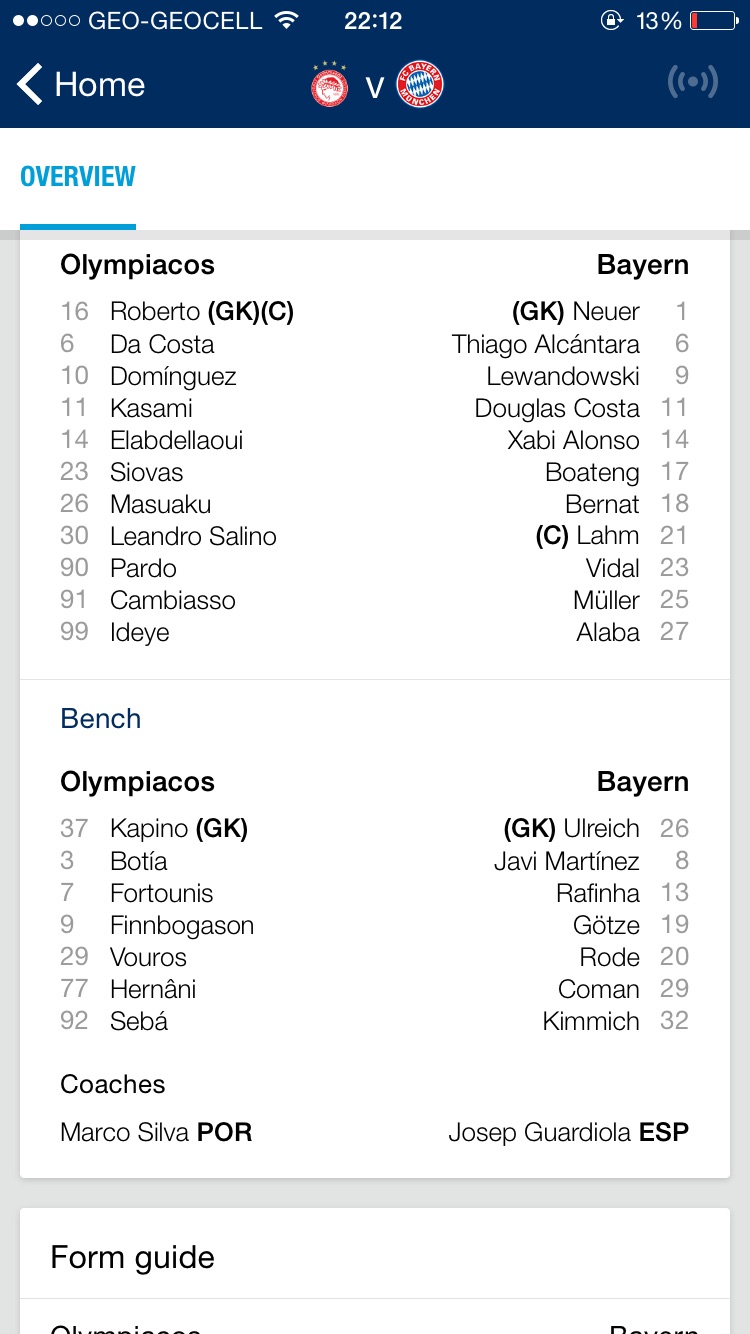Choose Finnbogason on the Olympiacos bench
This screenshot has width=750, height=1334.
coord(182,925)
